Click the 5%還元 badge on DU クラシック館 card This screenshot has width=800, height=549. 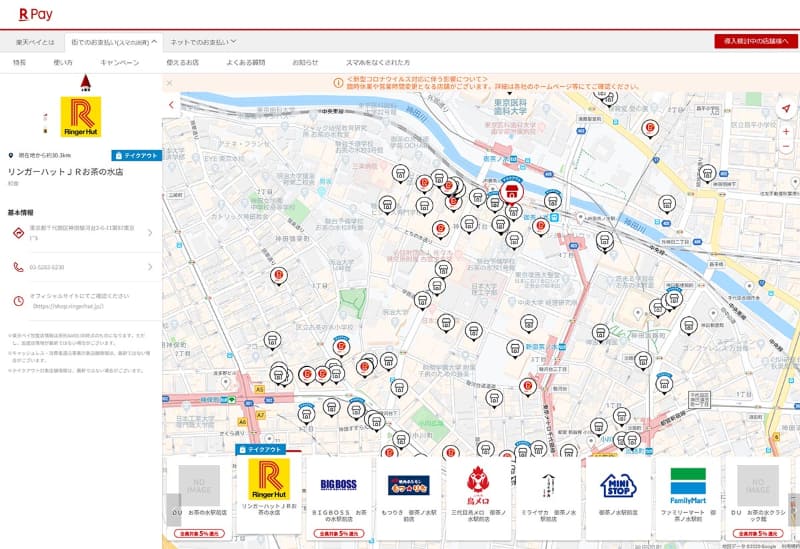[758, 533]
